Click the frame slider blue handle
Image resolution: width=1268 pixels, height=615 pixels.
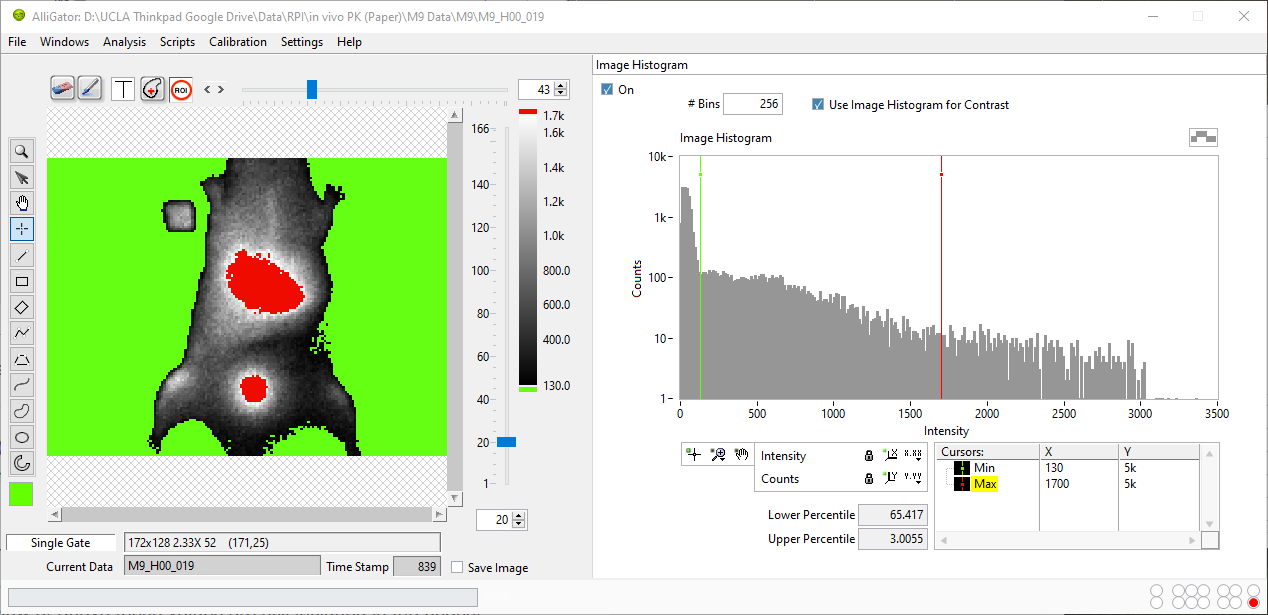click(x=312, y=89)
